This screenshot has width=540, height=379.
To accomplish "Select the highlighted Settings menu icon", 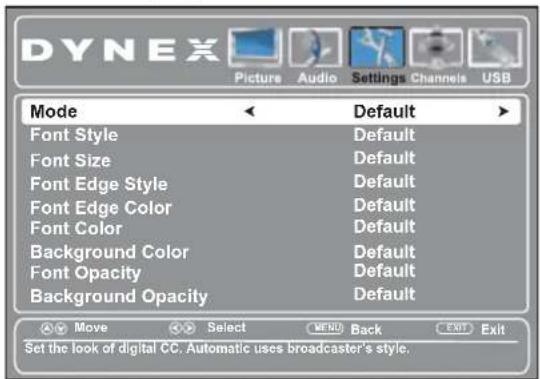I will [377, 47].
